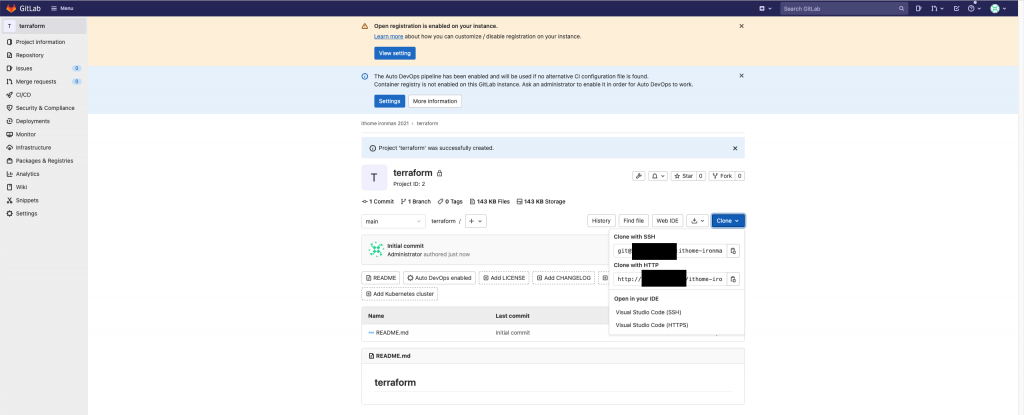Copy the HTTP clone URL
Screen dimensions: 1024x415
coord(733,279)
